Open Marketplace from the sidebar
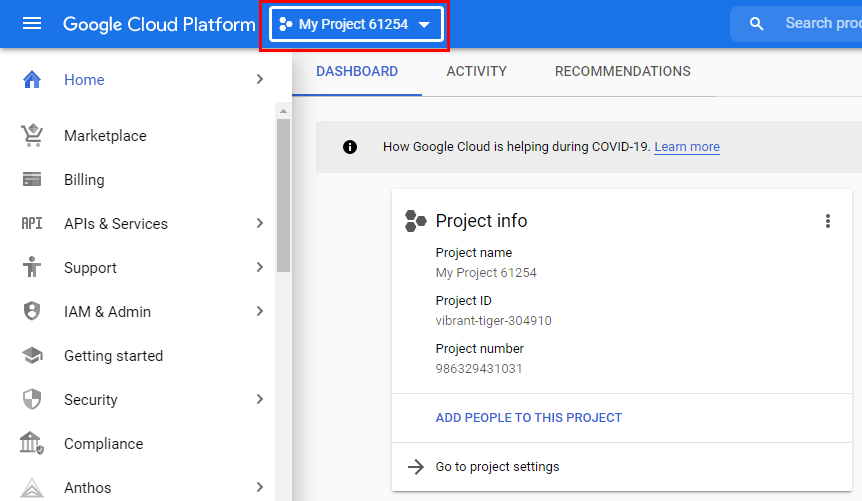The image size is (862, 501). click(105, 136)
